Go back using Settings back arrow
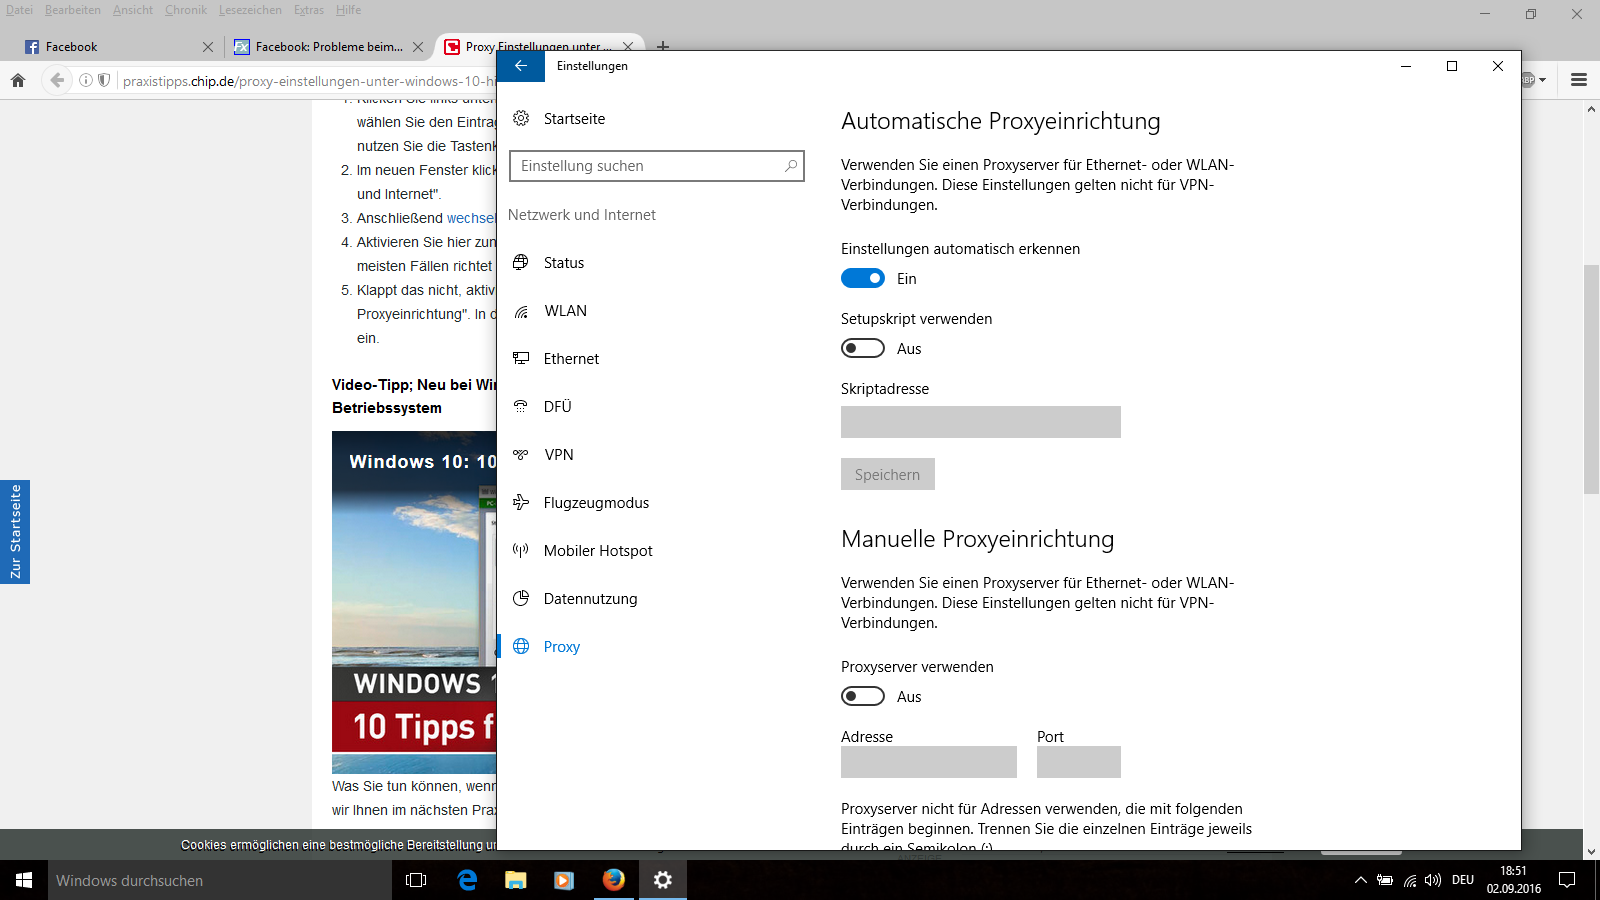Viewport: 1600px width, 900px height. coord(521,66)
